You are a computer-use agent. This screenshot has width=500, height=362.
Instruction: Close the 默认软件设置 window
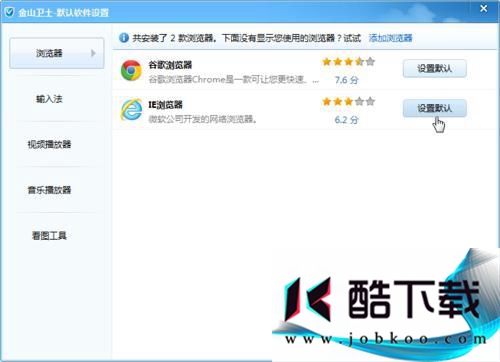point(484,9)
